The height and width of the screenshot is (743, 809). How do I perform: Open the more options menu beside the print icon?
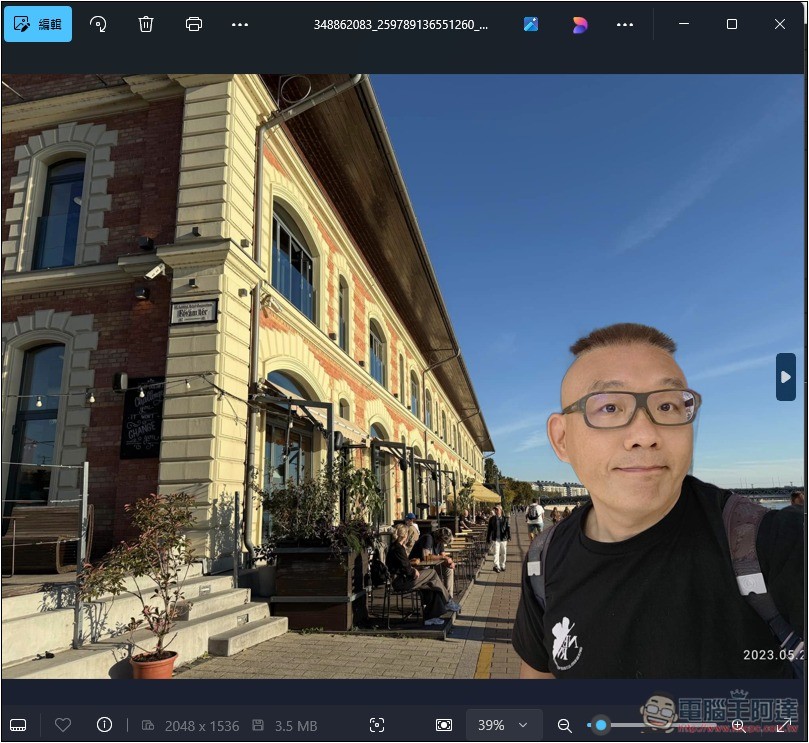click(x=240, y=24)
